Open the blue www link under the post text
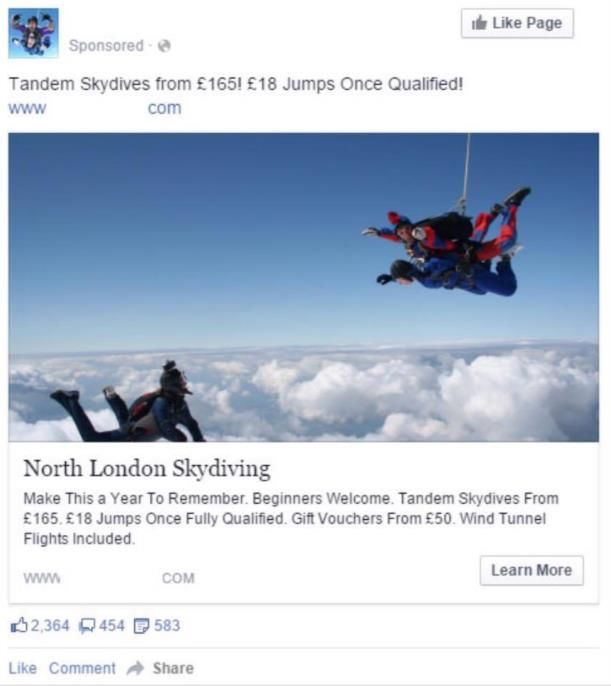This screenshot has height=686, width=611. click(x=95, y=108)
